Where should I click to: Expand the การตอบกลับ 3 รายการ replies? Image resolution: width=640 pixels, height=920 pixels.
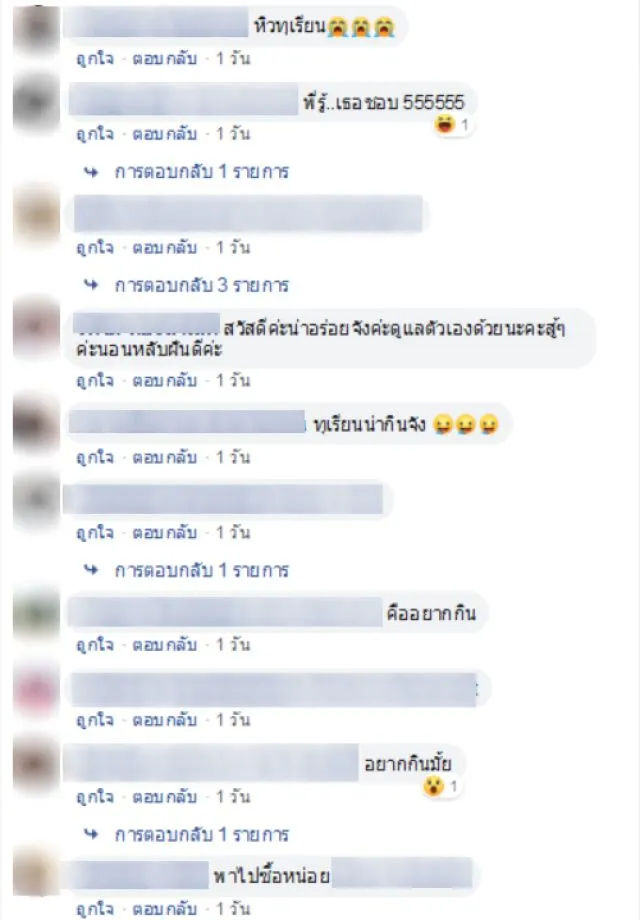click(201, 286)
